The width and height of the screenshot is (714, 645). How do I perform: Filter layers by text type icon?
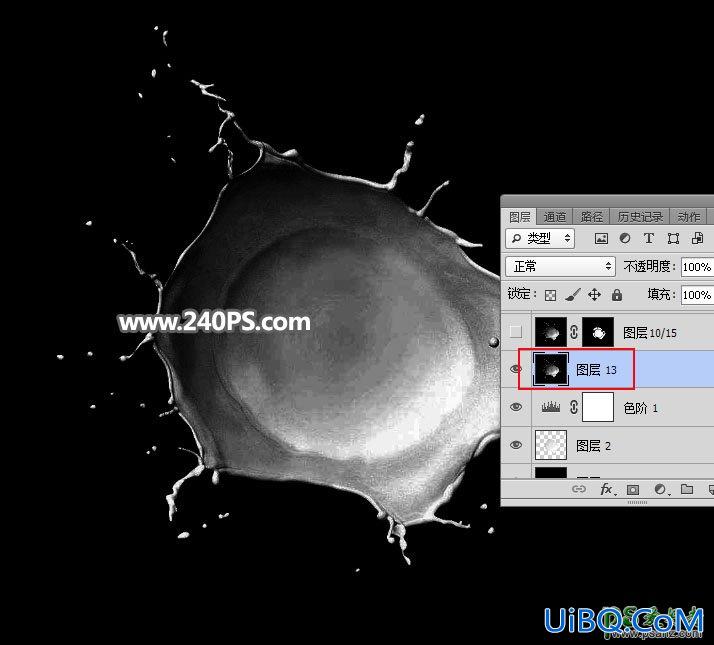coord(648,238)
